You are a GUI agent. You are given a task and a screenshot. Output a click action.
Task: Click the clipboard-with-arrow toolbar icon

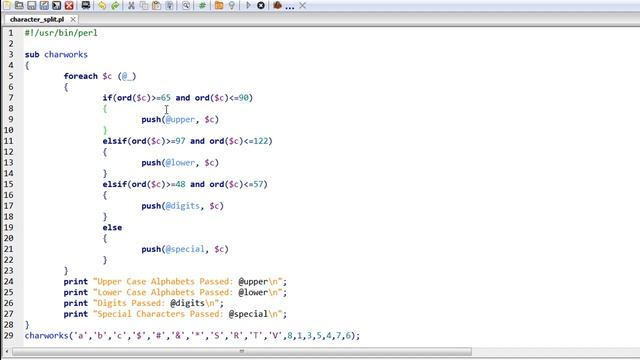(x=169, y=5)
